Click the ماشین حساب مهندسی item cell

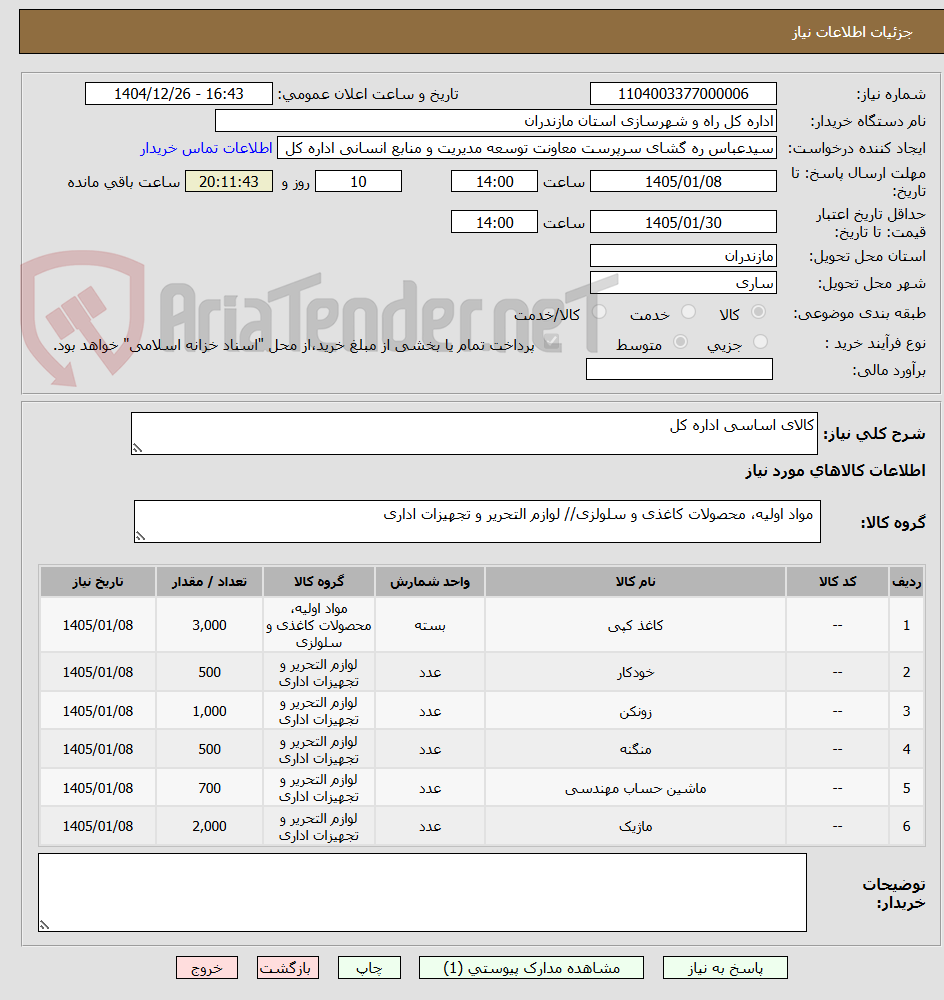point(635,788)
